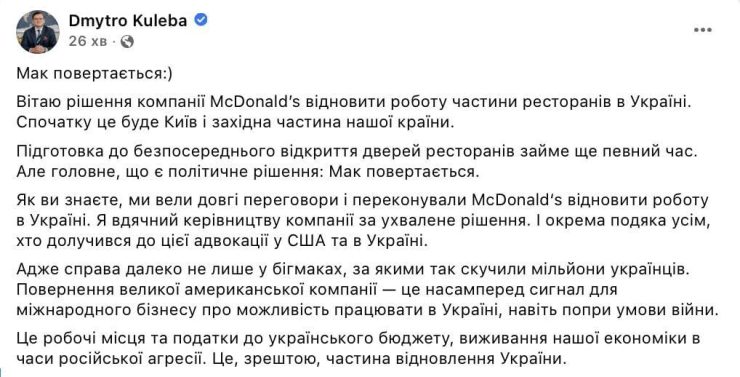Click the last line "часи російської агресії"
This screenshot has height=377, width=740.
click(x=290, y=359)
